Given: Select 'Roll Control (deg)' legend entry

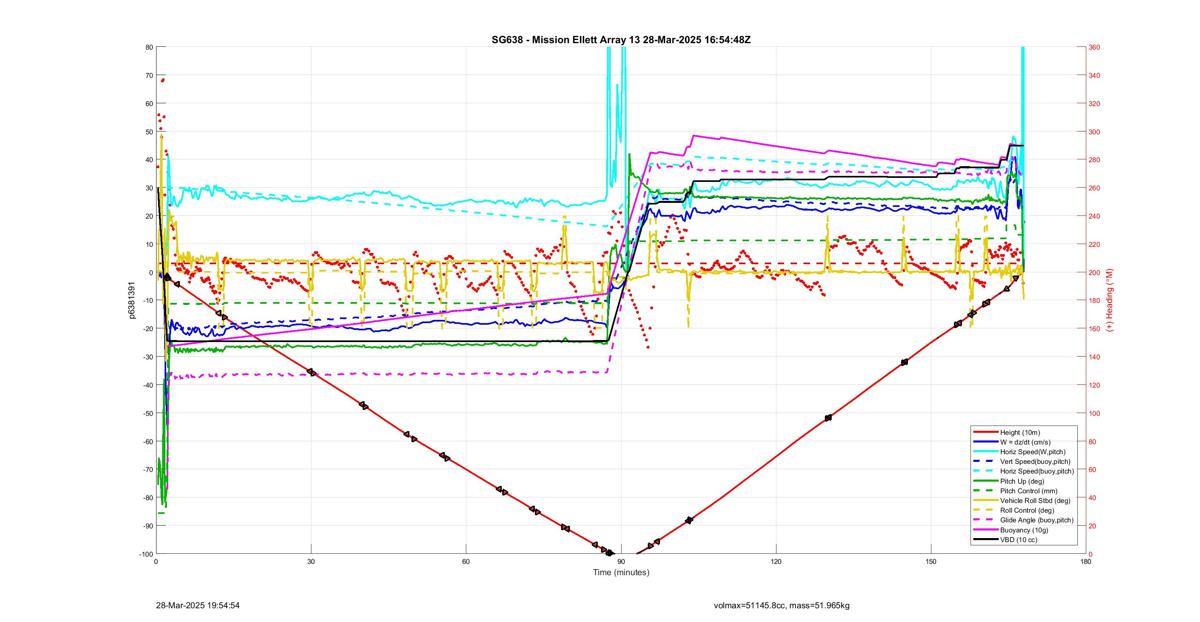Looking at the screenshot, I should tap(1027, 510).
